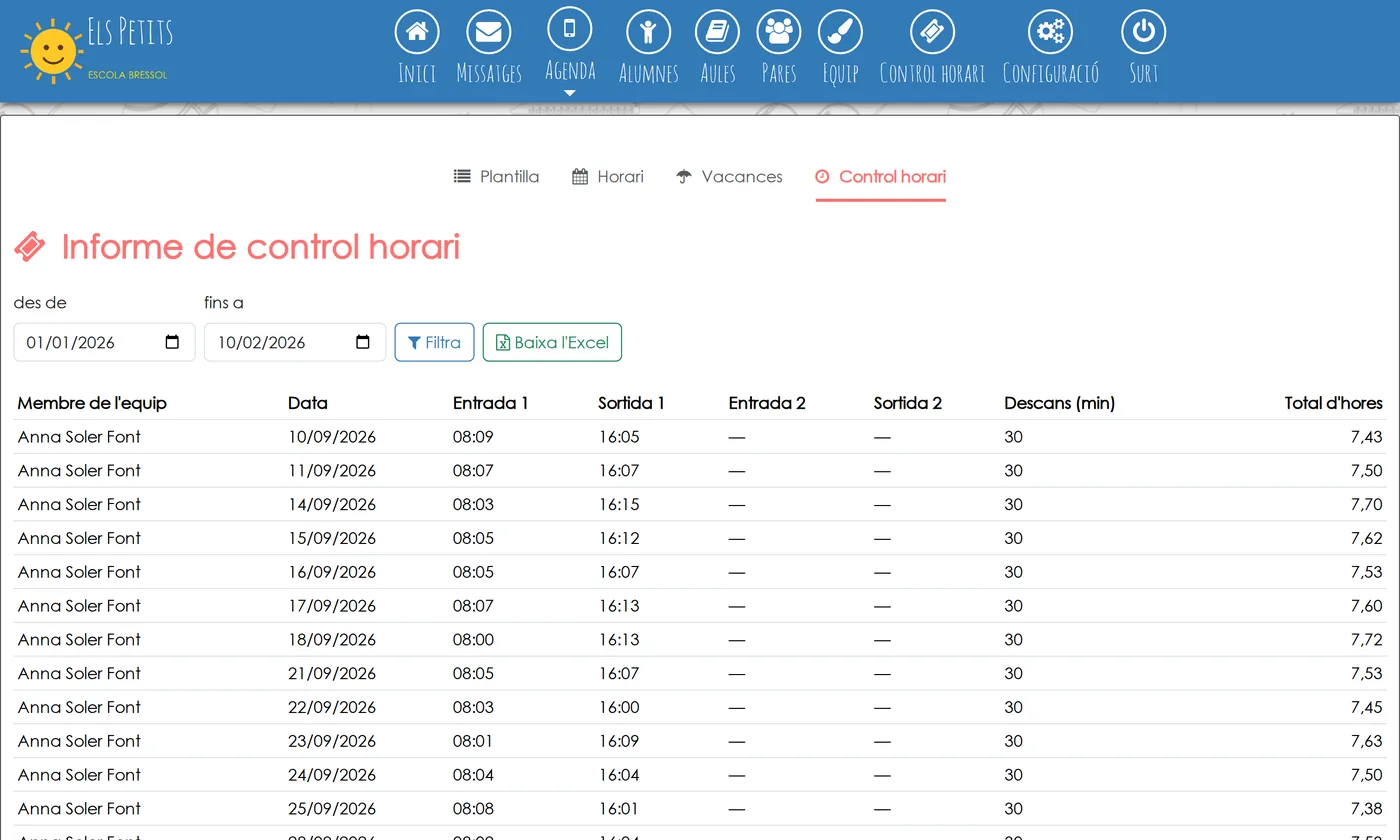The height and width of the screenshot is (840, 1400).
Task: Click the Sortir power icon
Action: tap(1143, 32)
